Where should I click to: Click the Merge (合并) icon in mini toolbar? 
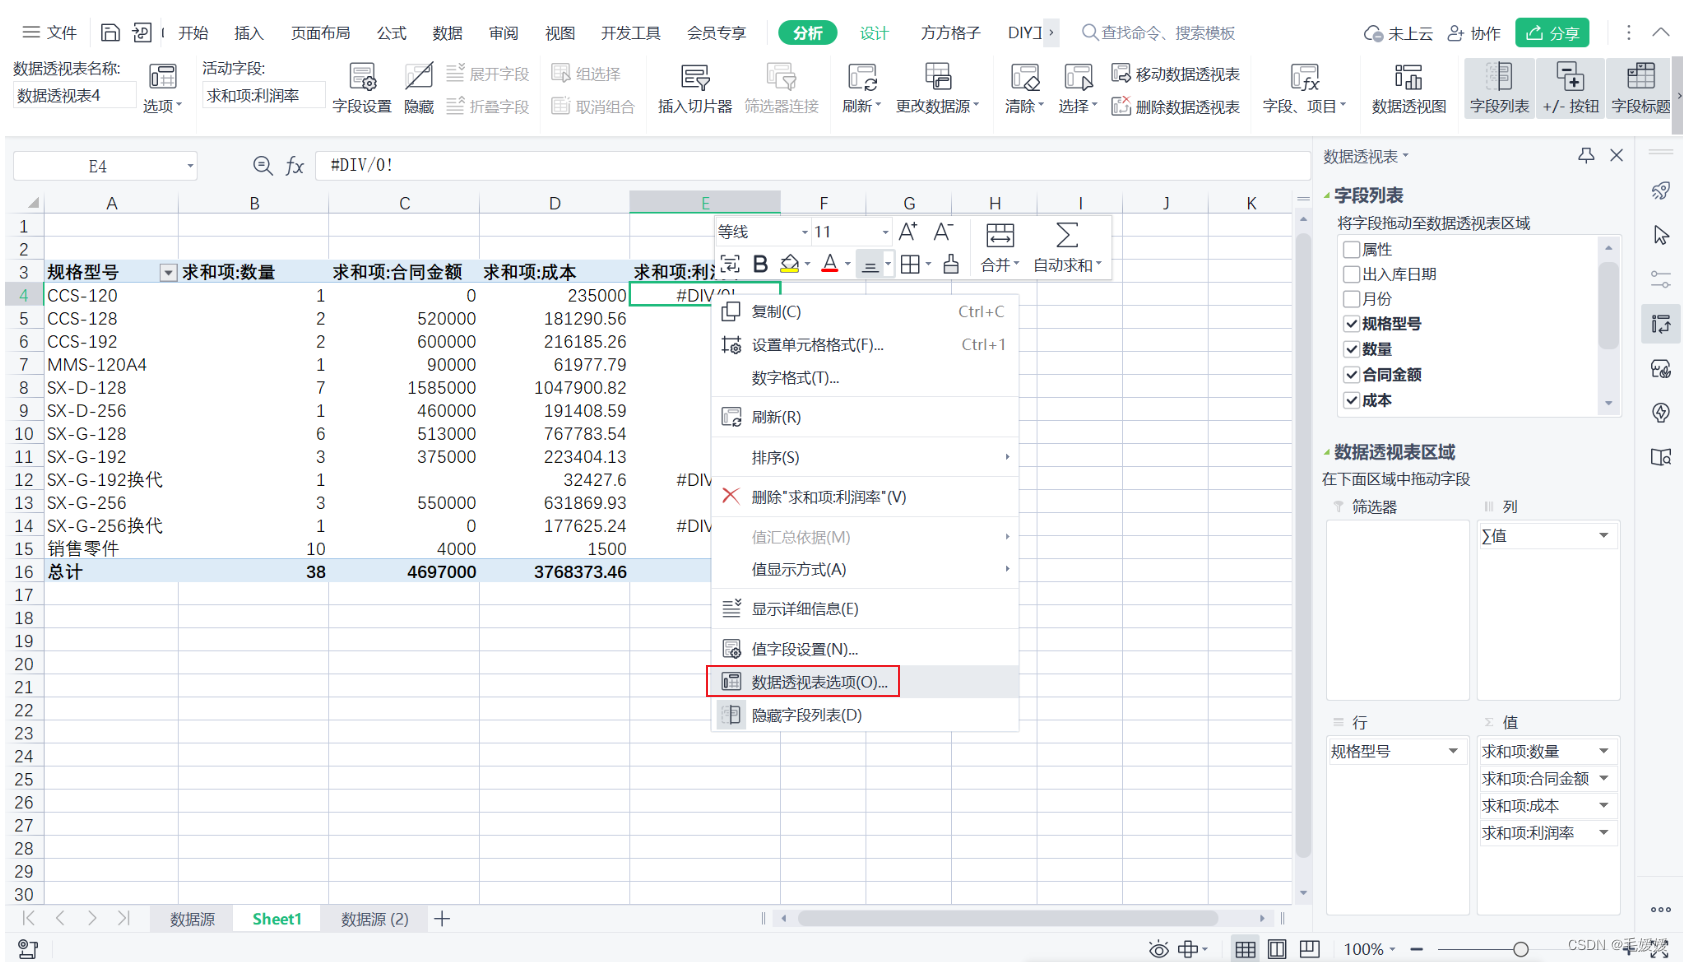point(1000,235)
